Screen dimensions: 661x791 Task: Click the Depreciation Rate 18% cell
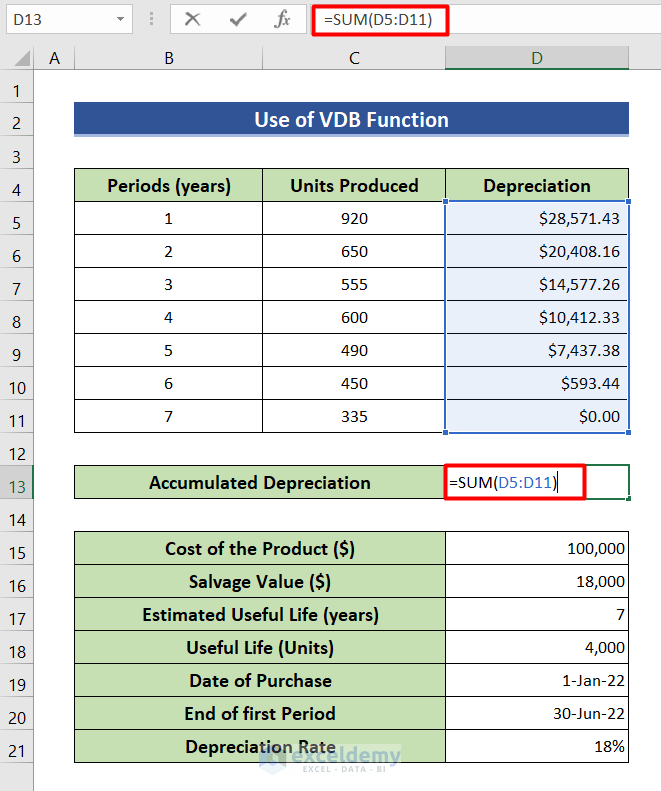(537, 747)
